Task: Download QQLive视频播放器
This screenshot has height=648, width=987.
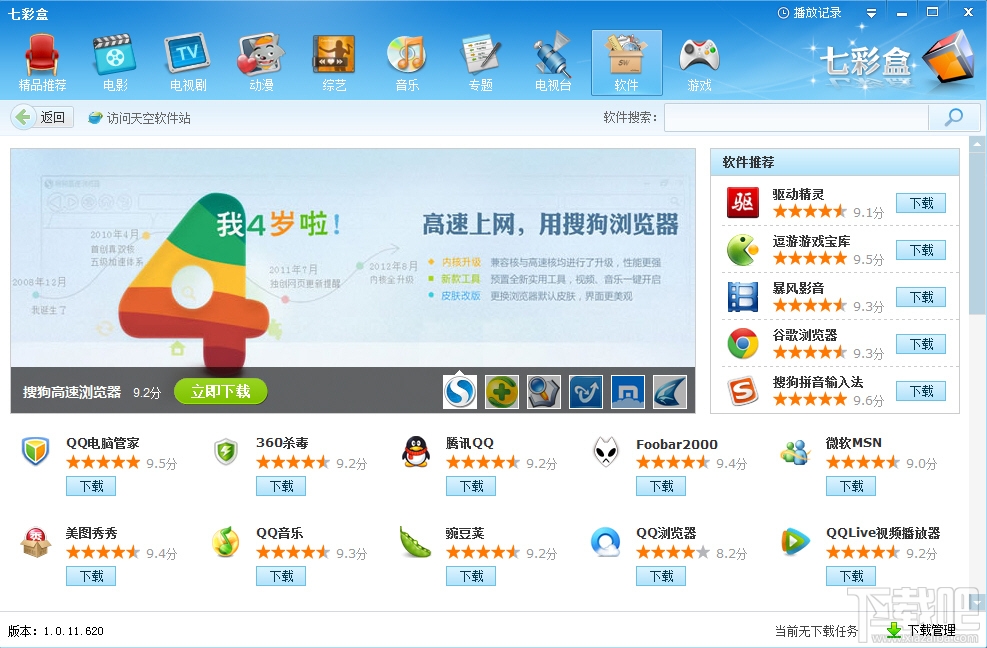Action: [851, 576]
